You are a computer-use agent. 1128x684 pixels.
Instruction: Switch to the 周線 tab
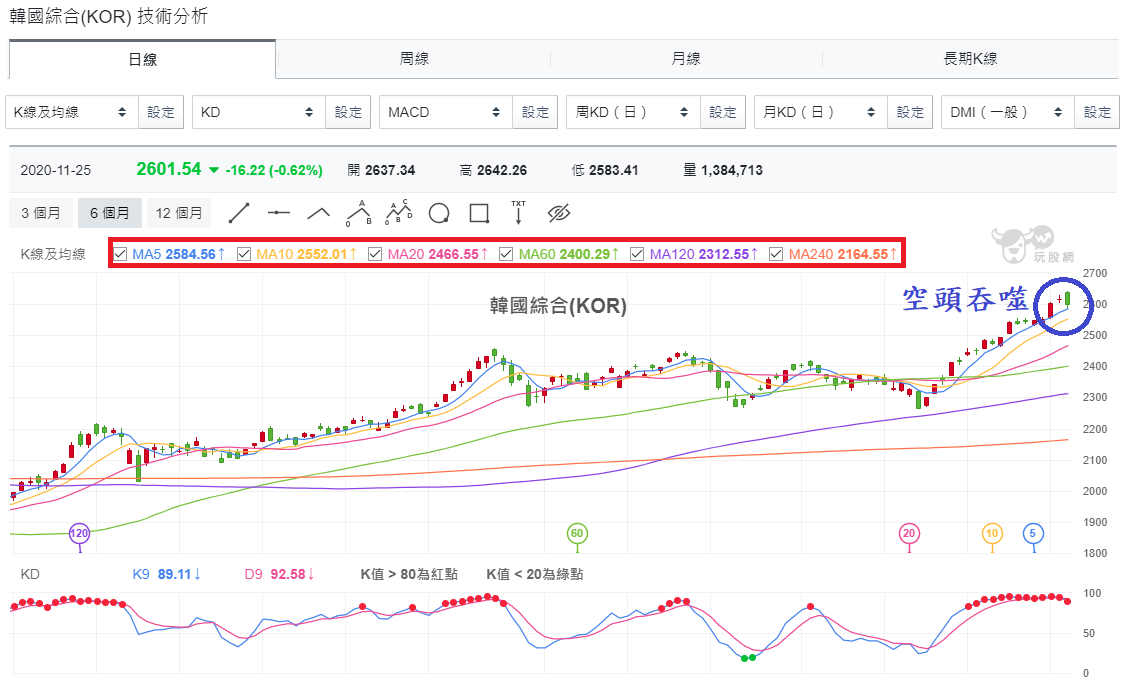tap(414, 59)
